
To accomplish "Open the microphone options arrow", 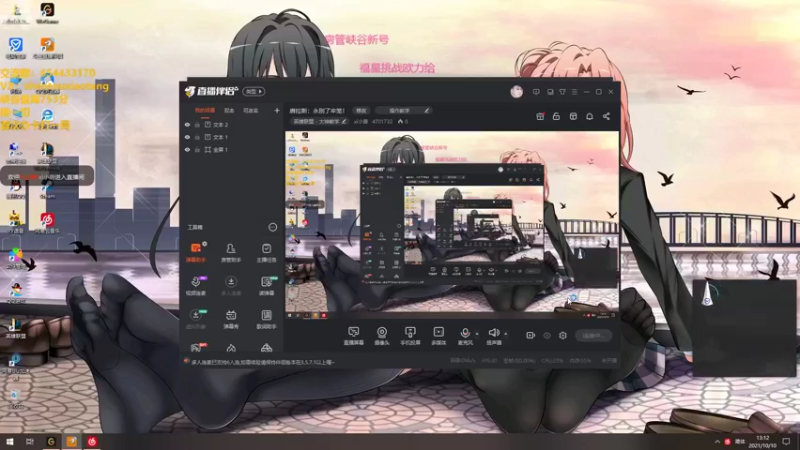I will click(x=477, y=334).
